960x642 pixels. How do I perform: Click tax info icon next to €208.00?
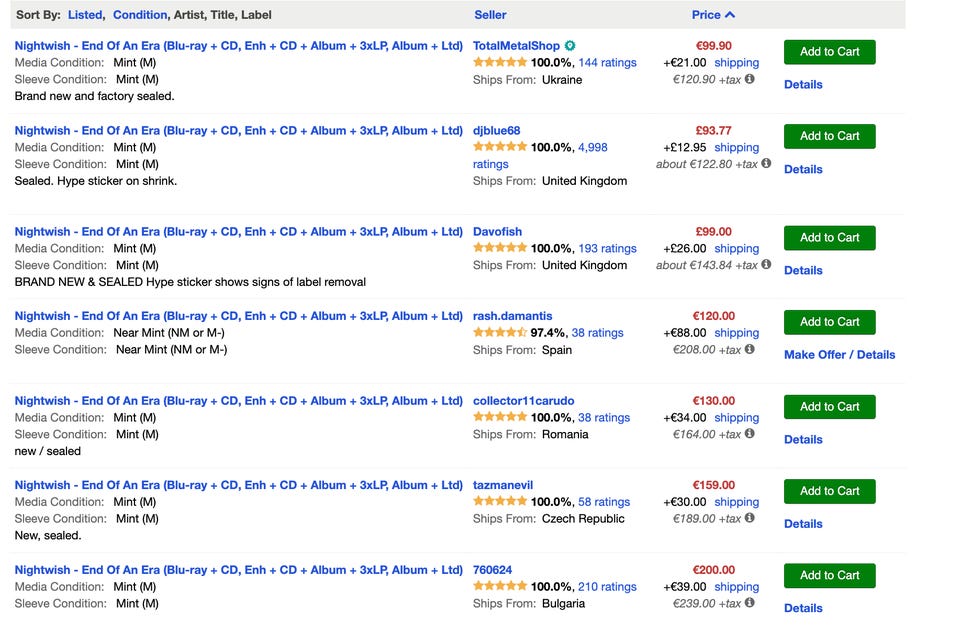(x=750, y=350)
